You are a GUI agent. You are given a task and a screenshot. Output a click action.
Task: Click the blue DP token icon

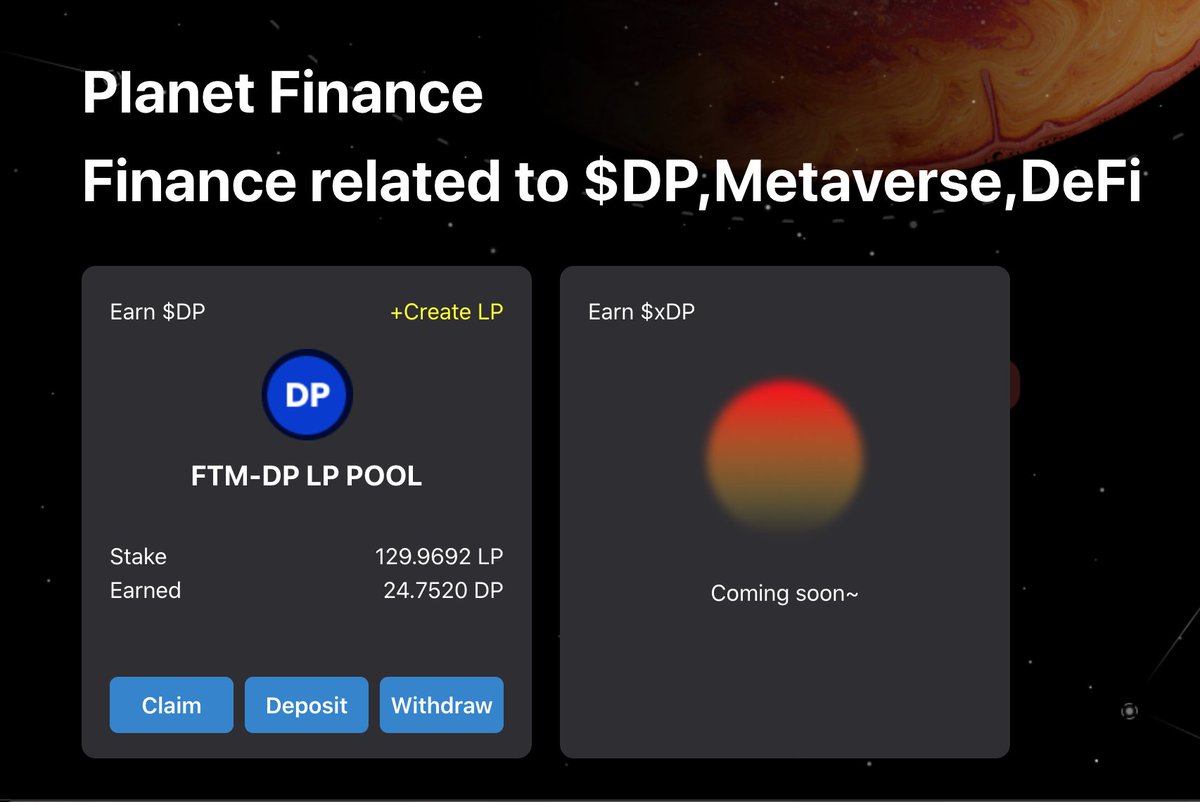[307, 395]
